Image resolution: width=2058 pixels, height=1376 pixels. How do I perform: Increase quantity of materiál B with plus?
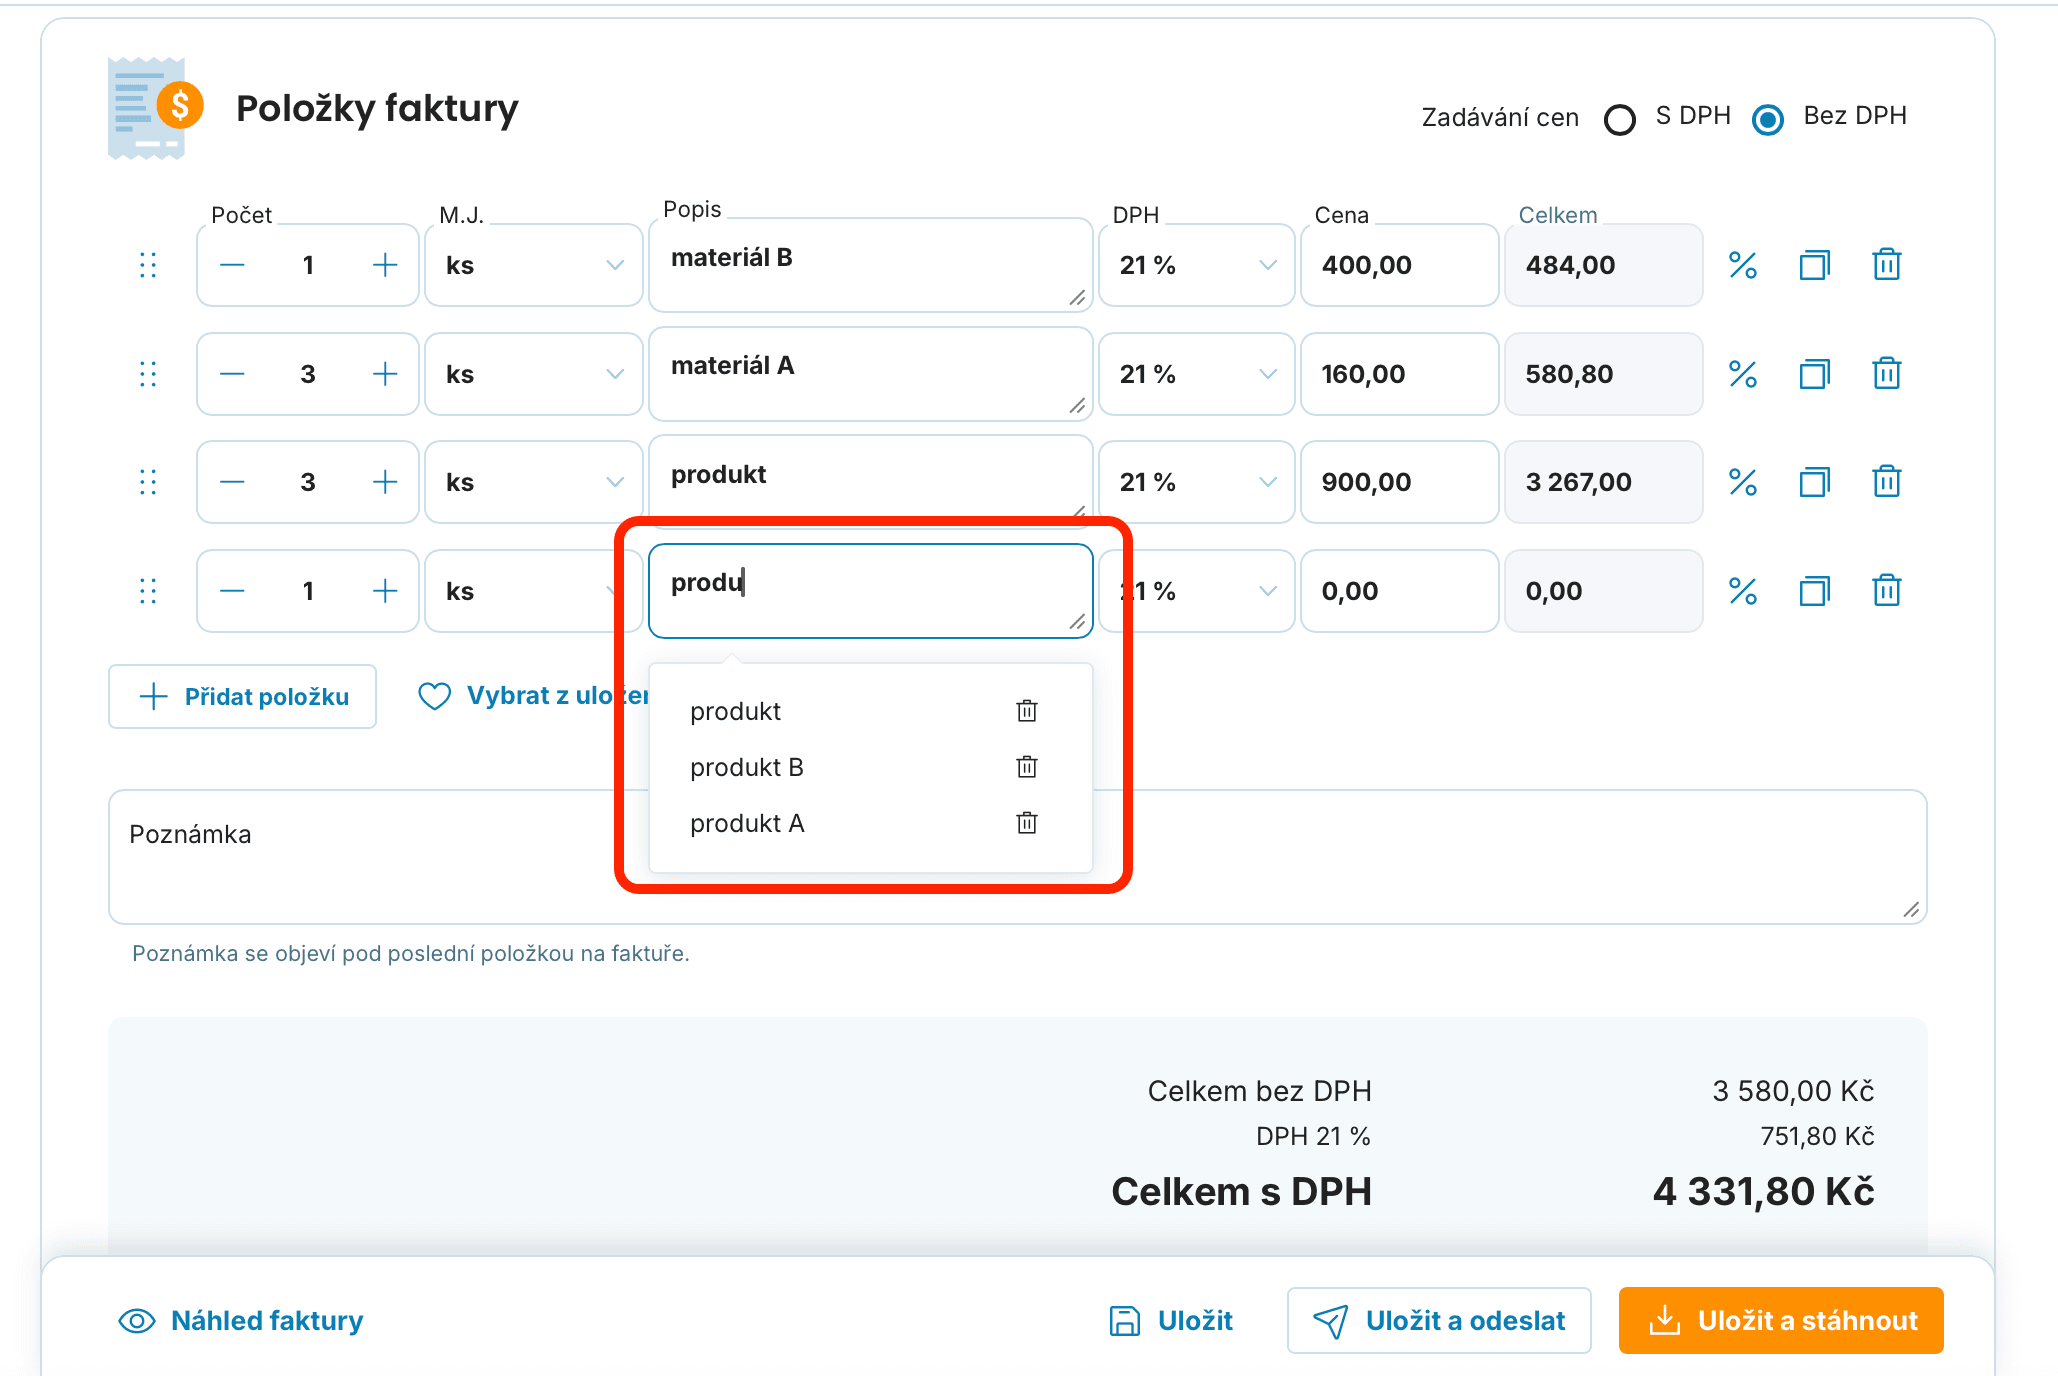tap(385, 265)
